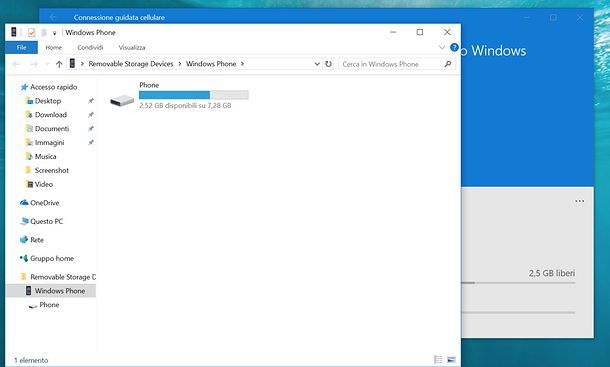Click the pin icon next to Documenti
The image size is (610, 367).
point(91,128)
